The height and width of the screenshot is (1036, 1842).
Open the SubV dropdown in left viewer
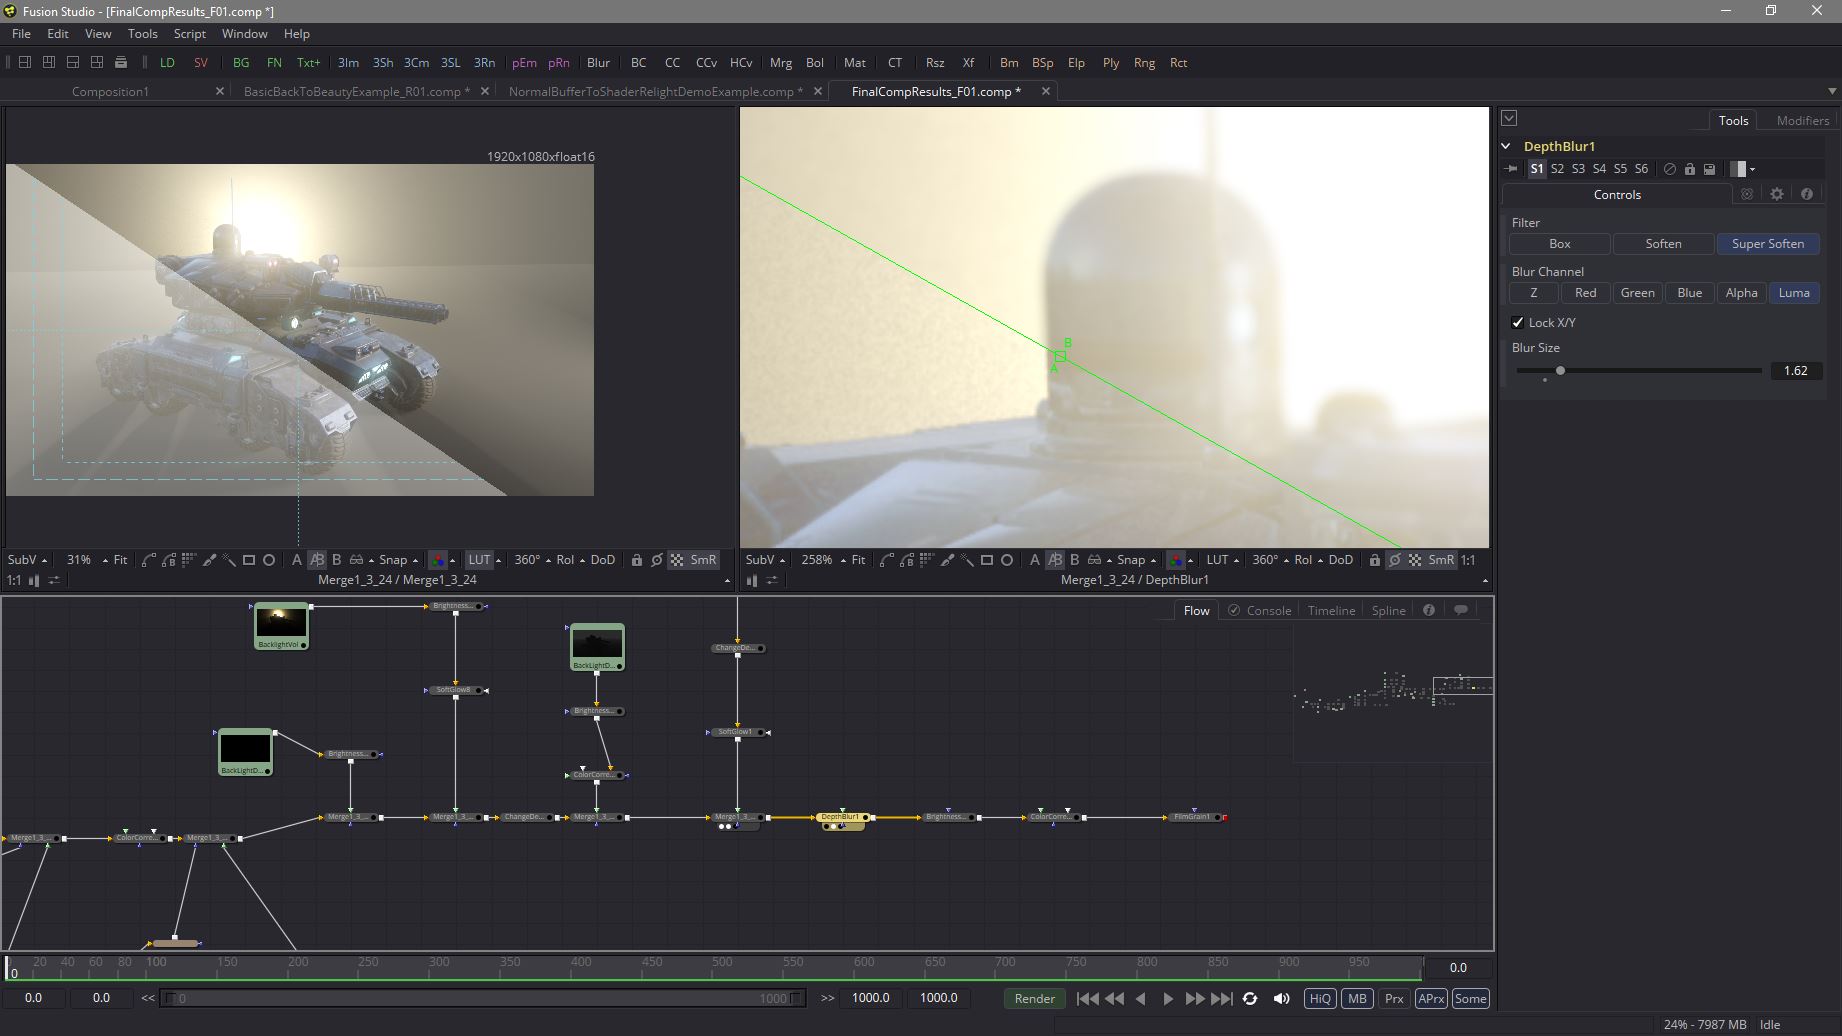point(27,560)
